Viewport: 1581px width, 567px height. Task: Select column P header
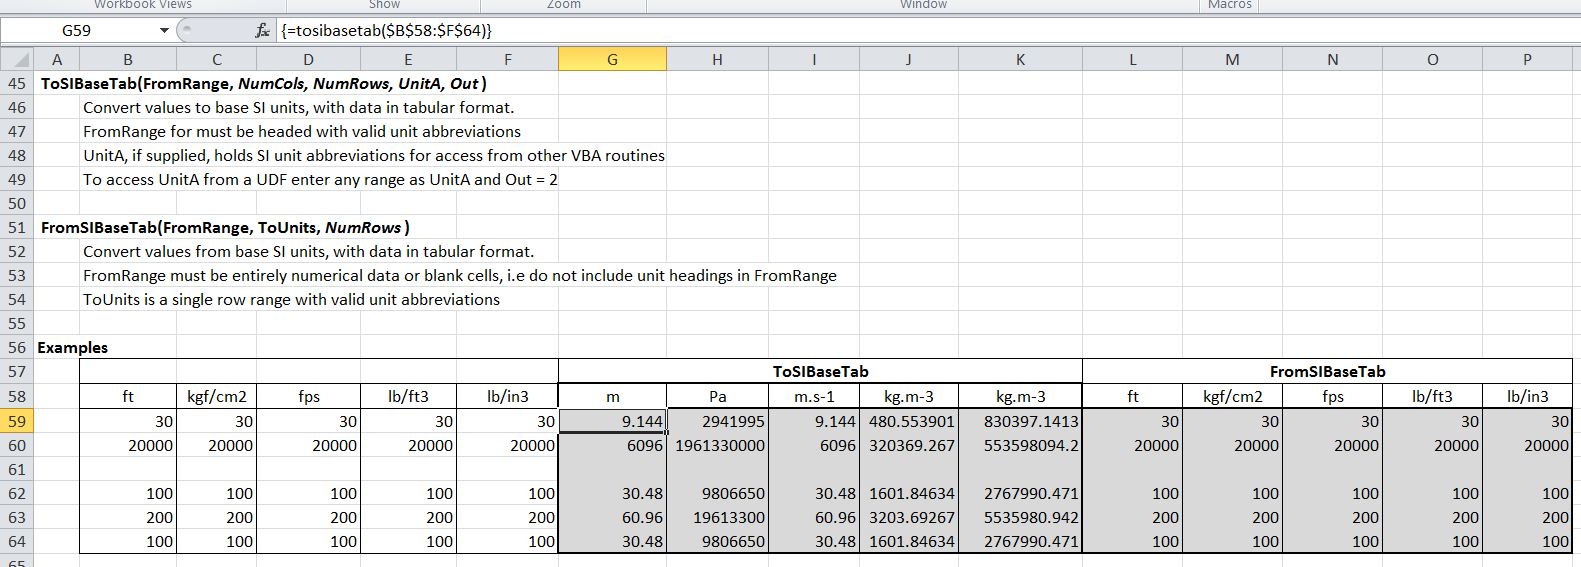pos(1527,60)
